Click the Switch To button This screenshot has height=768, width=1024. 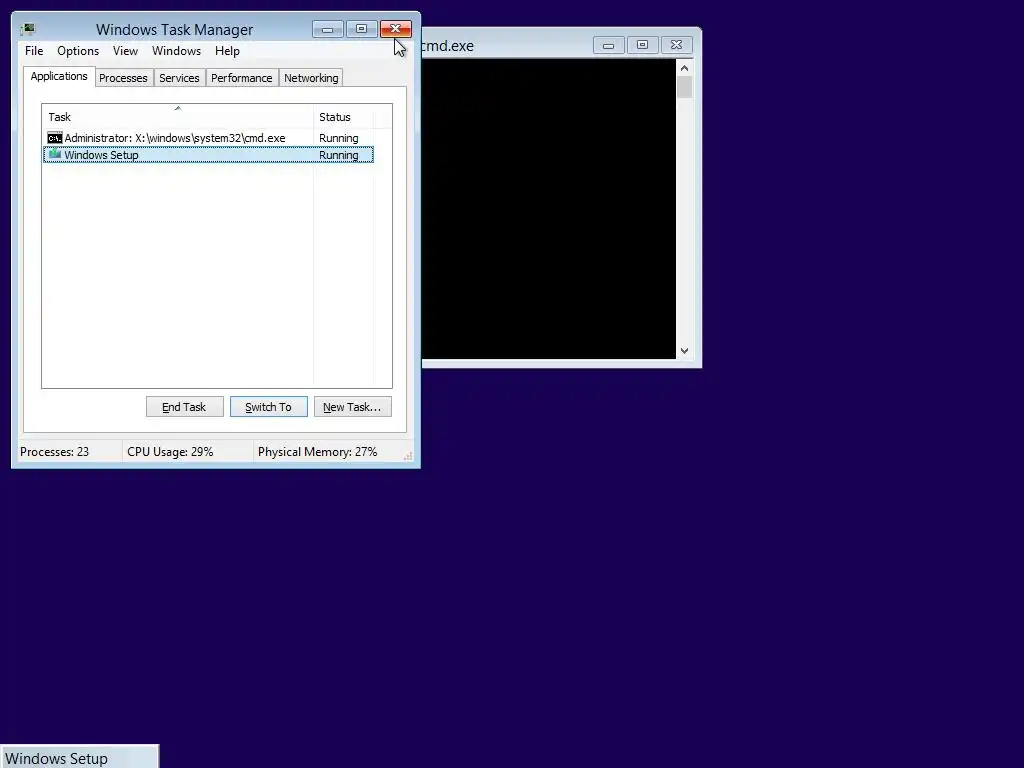tap(268, 407)
